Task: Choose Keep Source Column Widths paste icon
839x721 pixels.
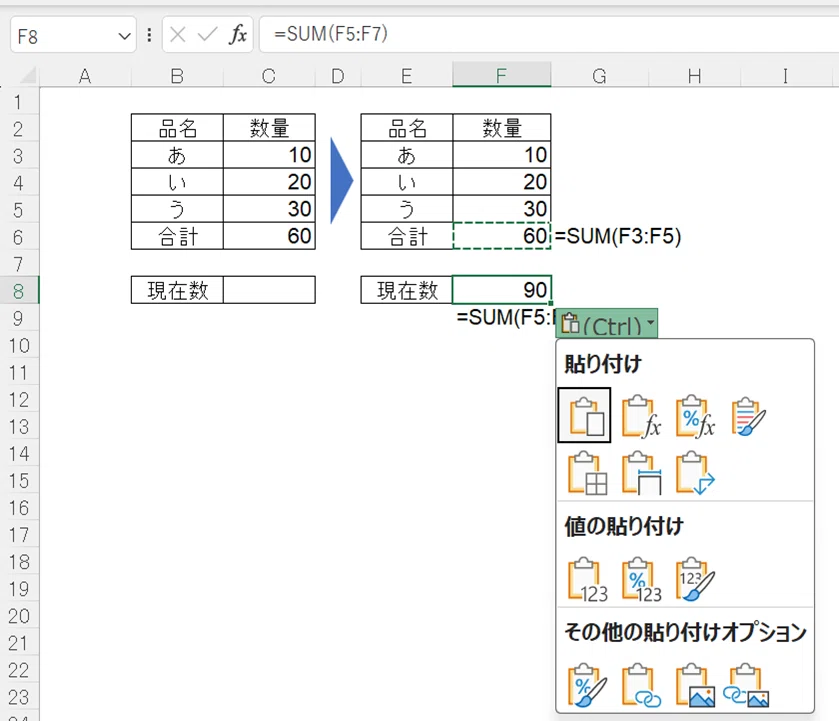Action: point(641,473)
